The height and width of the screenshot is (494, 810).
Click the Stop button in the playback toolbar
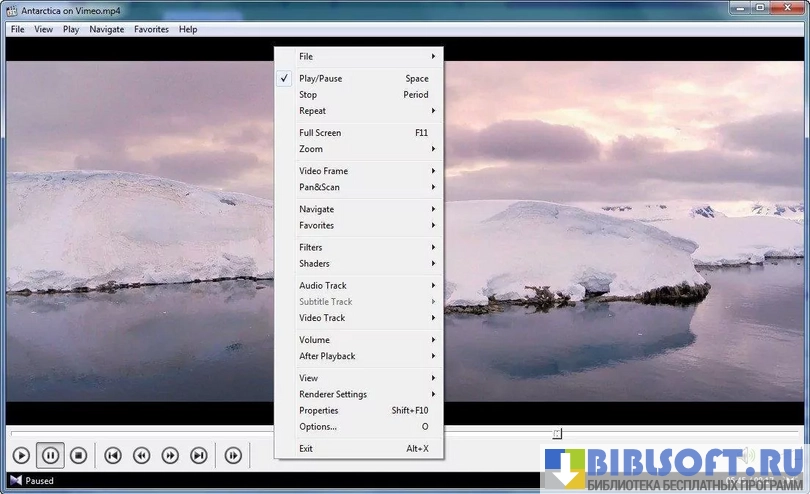click(79, 456)
